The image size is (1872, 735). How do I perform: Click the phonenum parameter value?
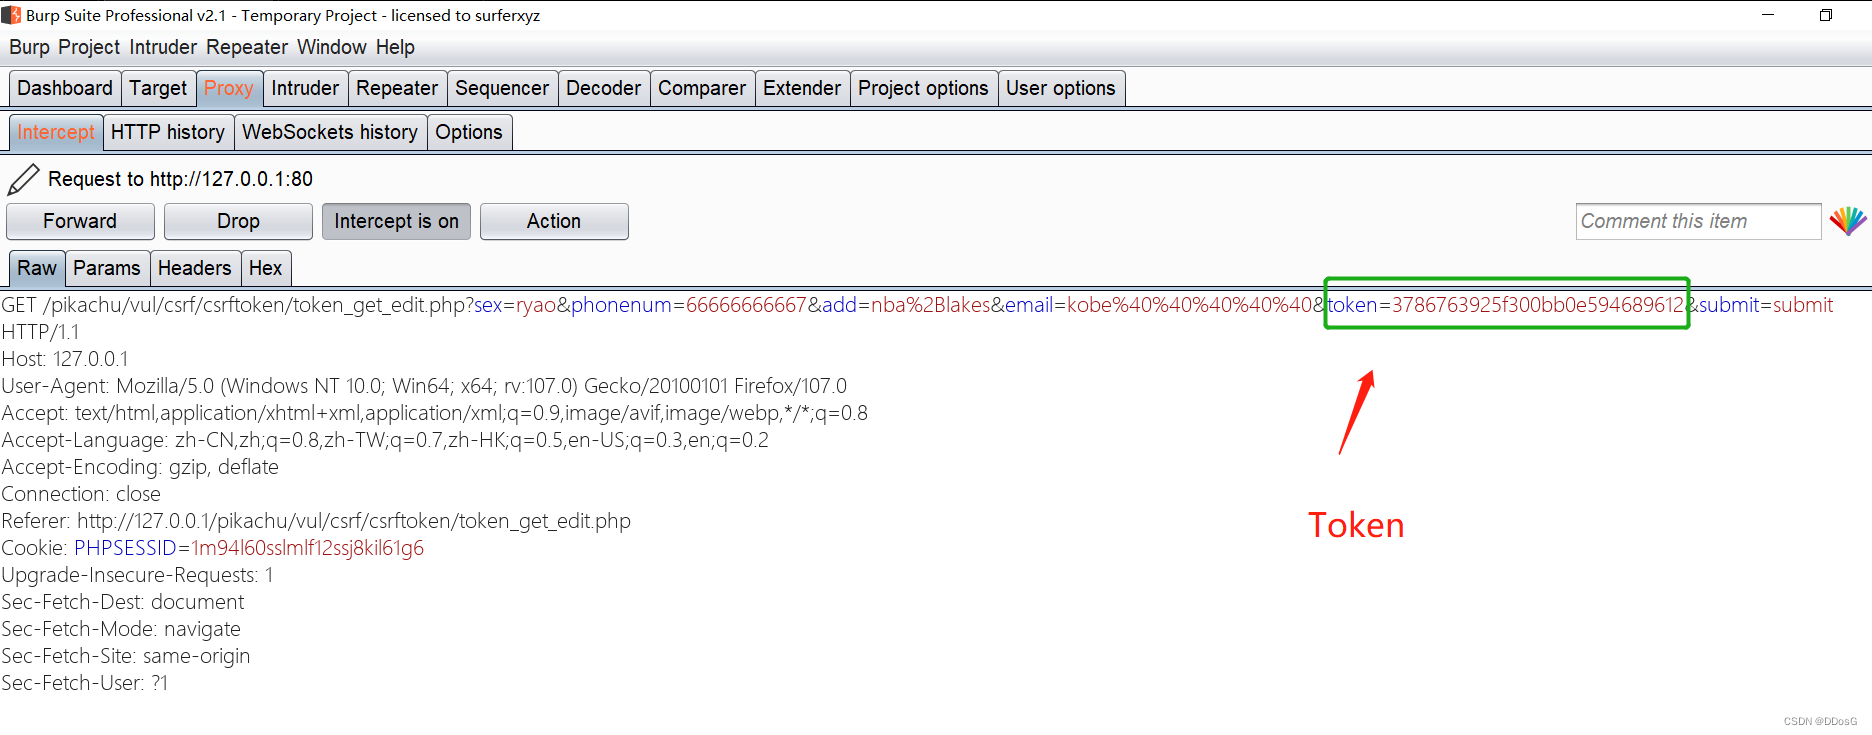pyautogui.click(x=746, y=305)
